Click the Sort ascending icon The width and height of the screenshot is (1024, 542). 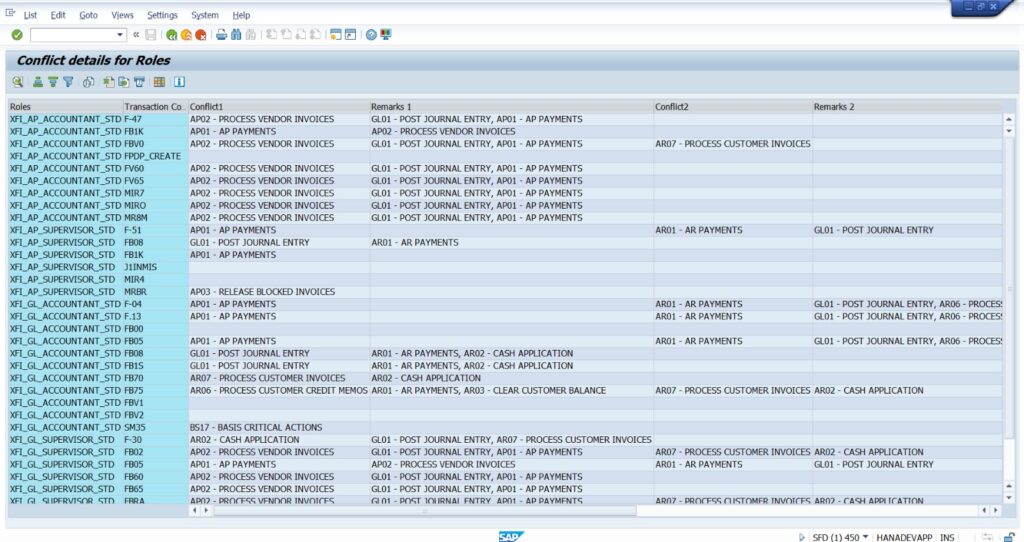[x=38, y=82]
